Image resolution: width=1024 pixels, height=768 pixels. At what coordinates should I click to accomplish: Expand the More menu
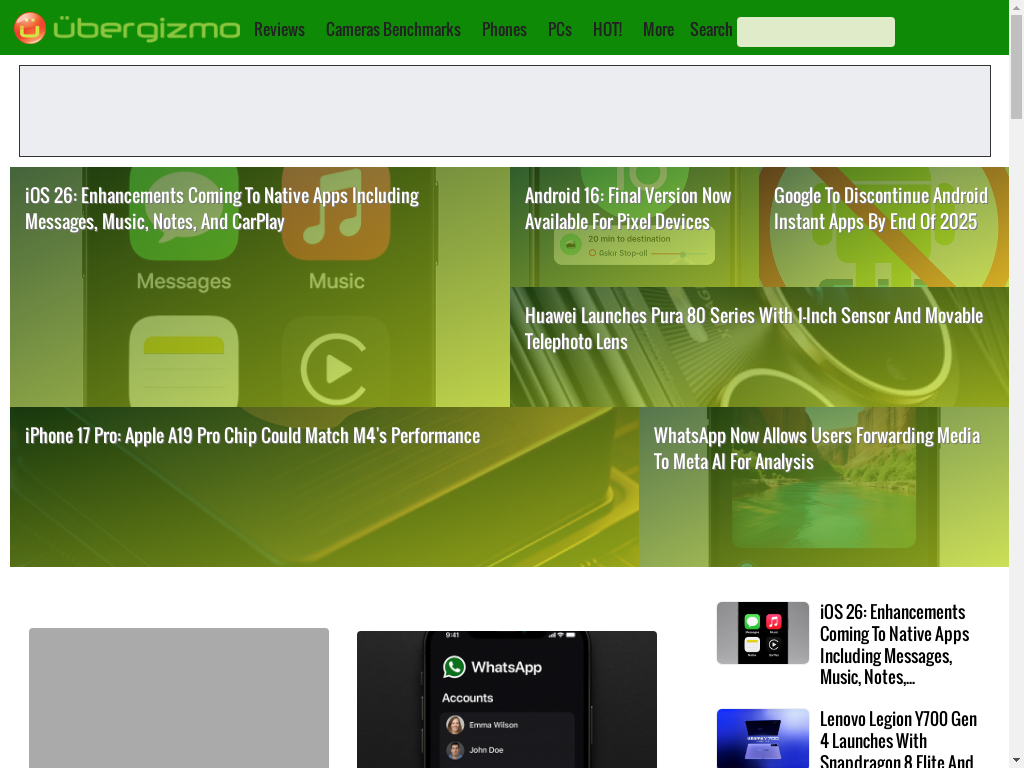point(658,29)
